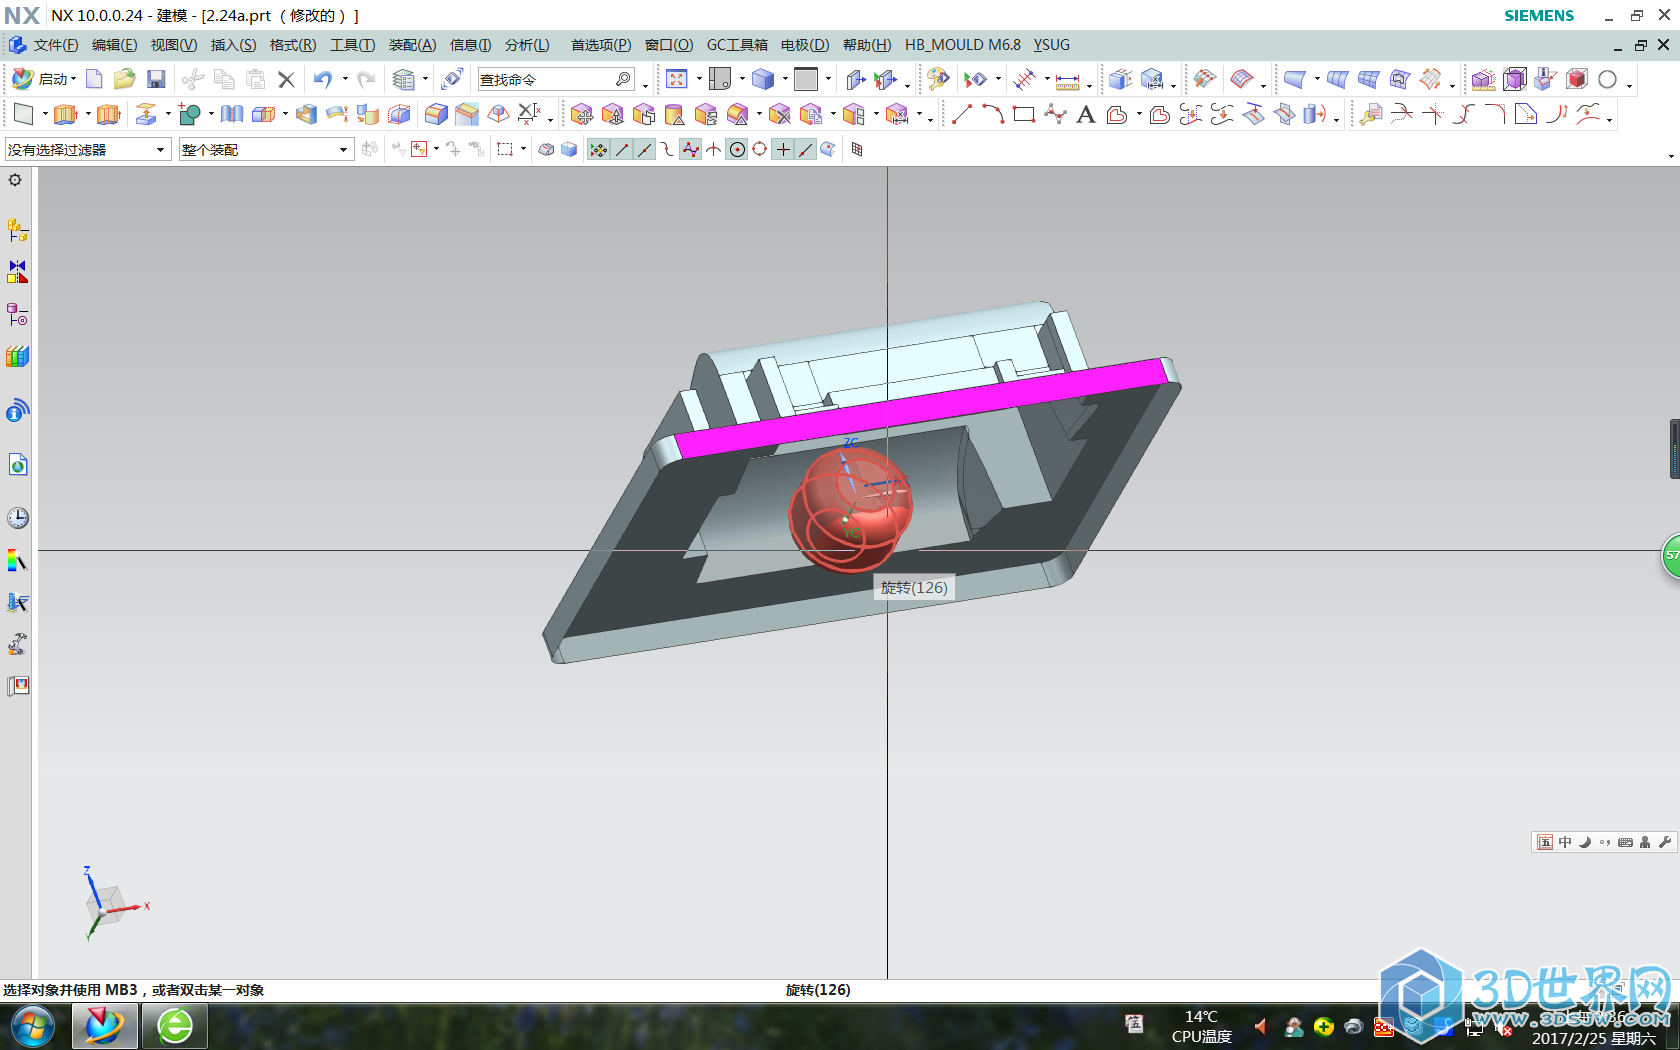Open the Constraint navigator sidebar icon
The image size is (1680, 1050).
tap(17, 272)
